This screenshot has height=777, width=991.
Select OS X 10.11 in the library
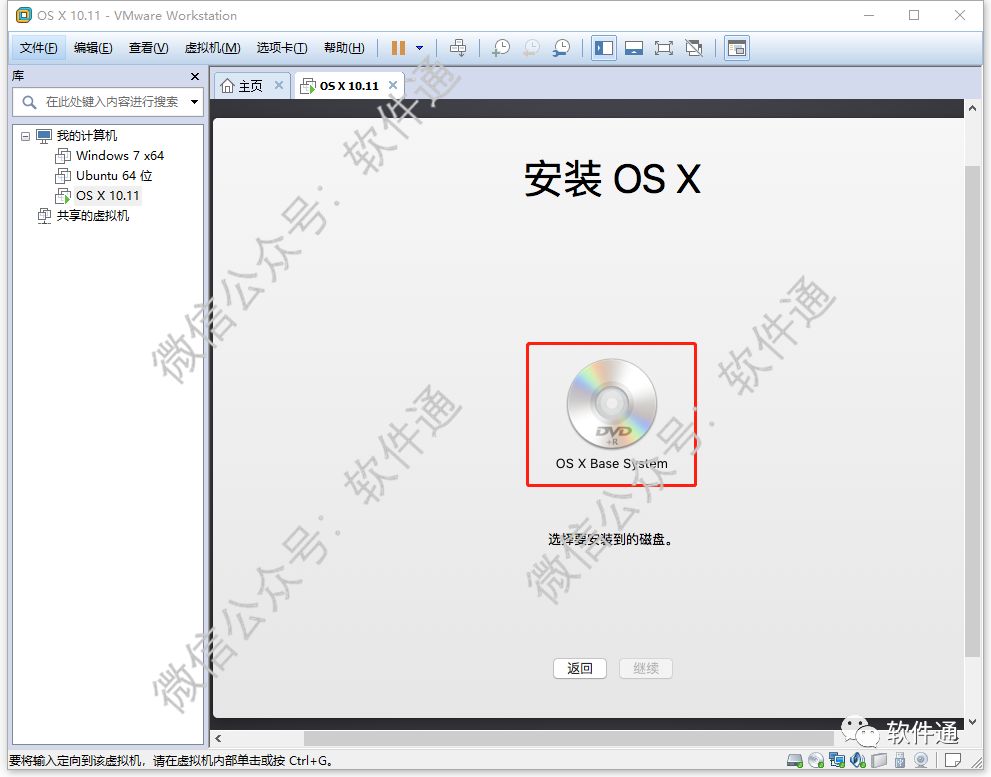click(x=107, y=196)
